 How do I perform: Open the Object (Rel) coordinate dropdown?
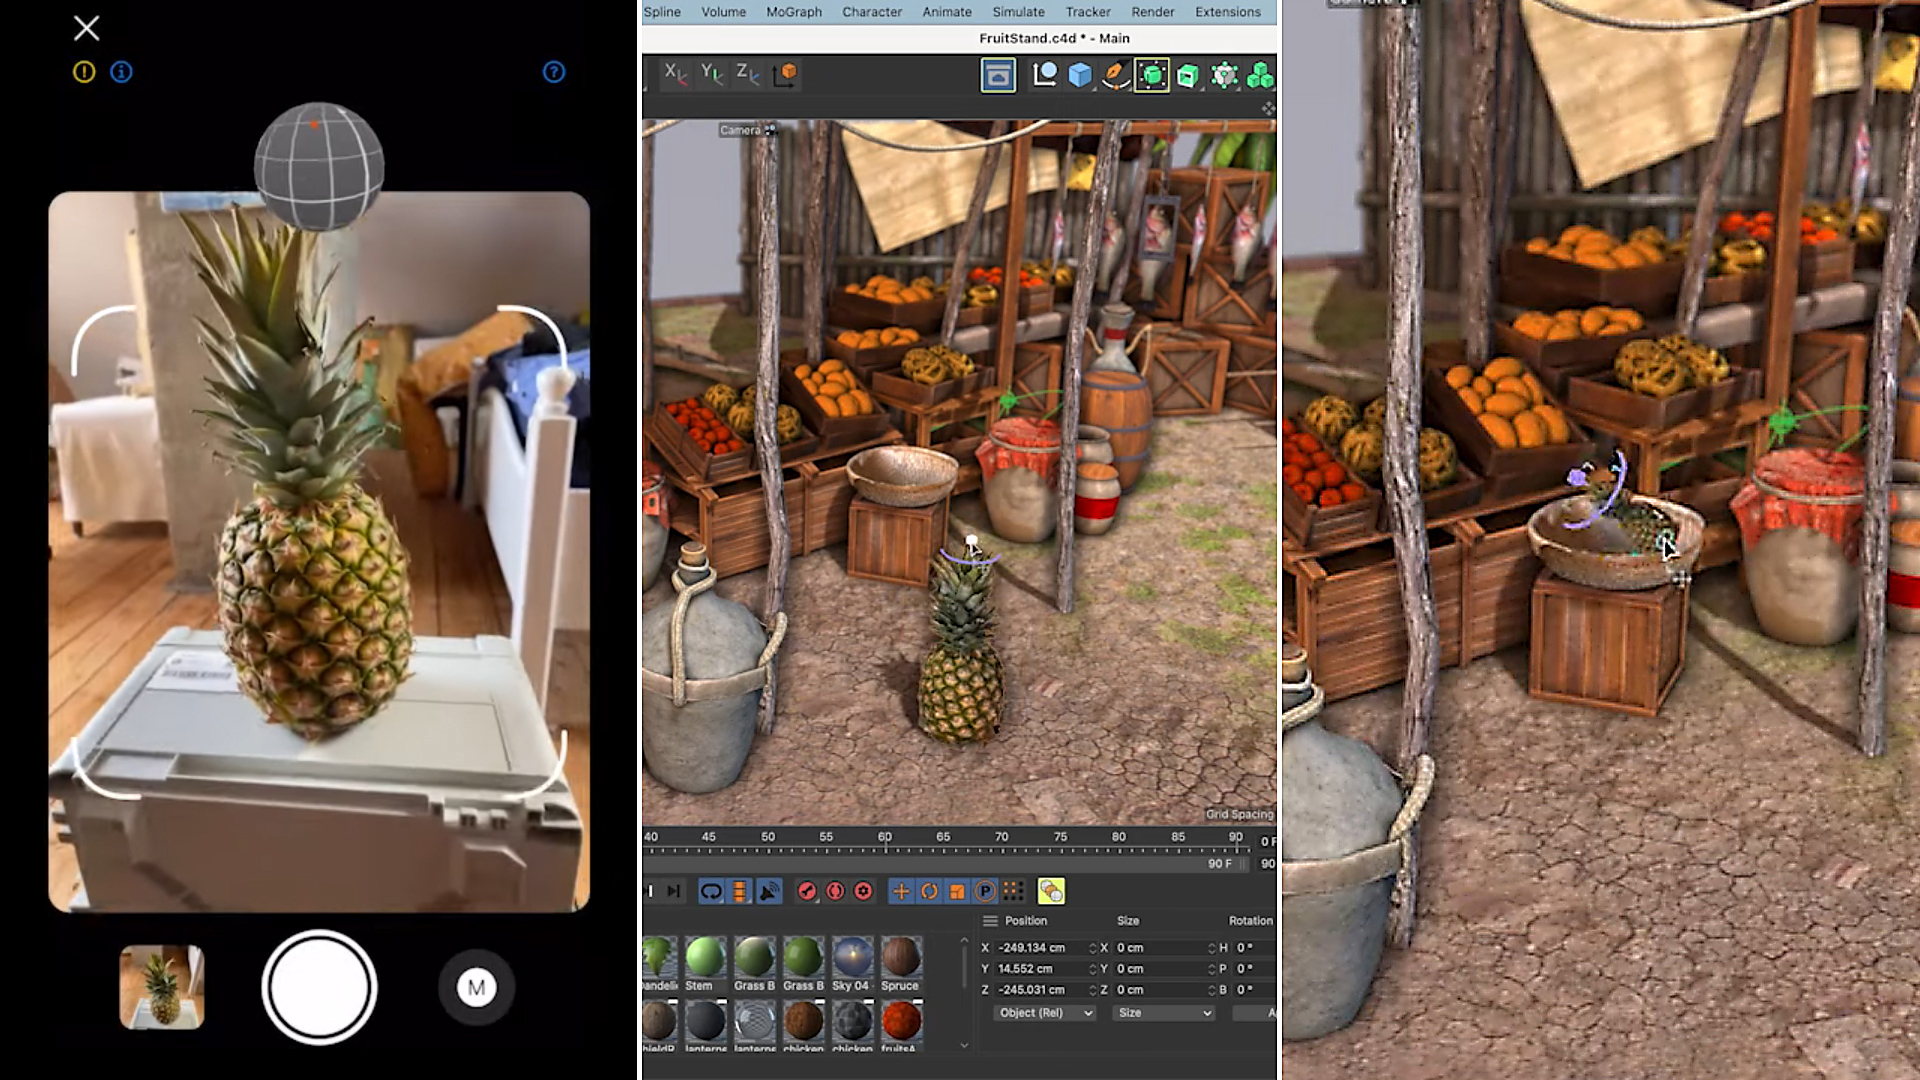click(x=1044, y=1012)
